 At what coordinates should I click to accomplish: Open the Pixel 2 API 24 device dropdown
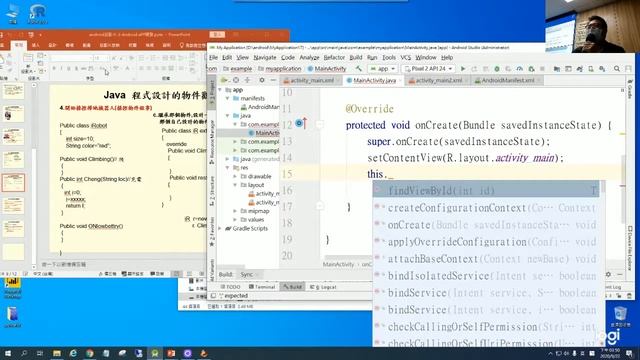pos(428,69)
